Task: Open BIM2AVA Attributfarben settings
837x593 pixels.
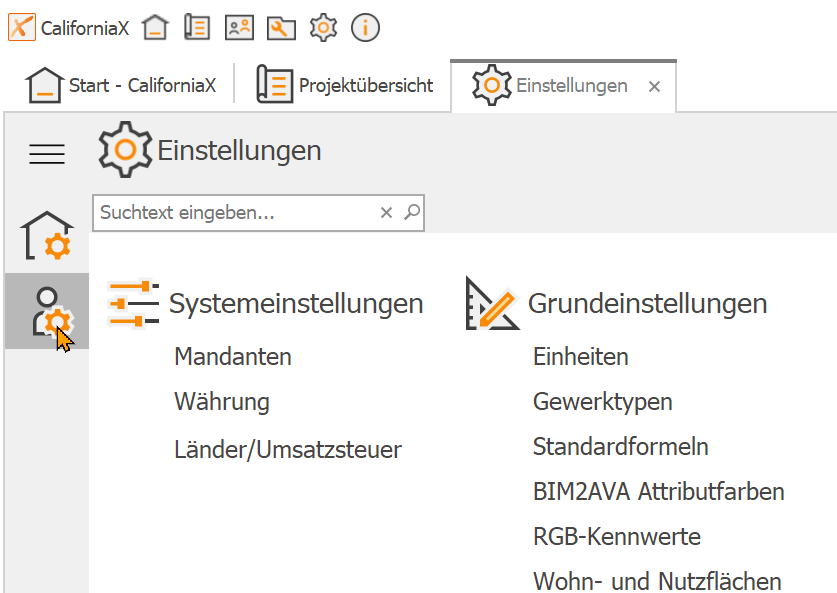Action: coord(659,491)
